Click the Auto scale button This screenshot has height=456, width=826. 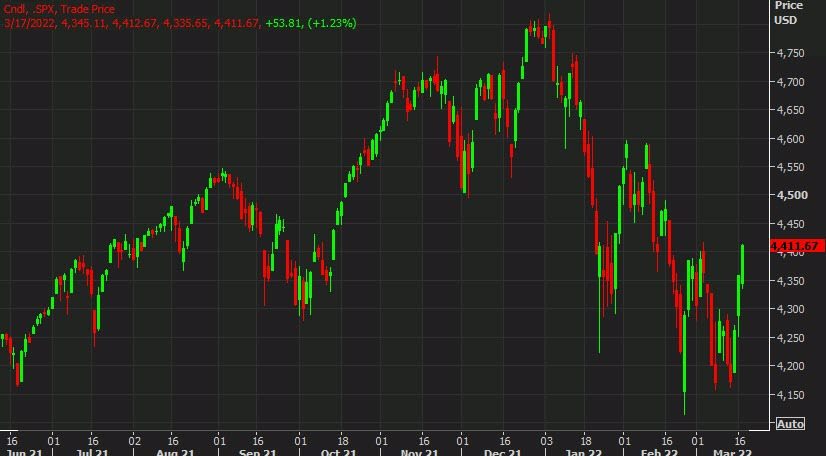(790, 424)
